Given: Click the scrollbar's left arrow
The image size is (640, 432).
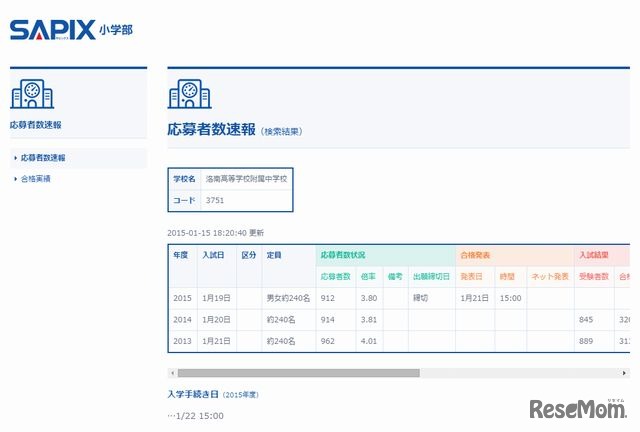Looking at the screenshot, I should (173, 373).
